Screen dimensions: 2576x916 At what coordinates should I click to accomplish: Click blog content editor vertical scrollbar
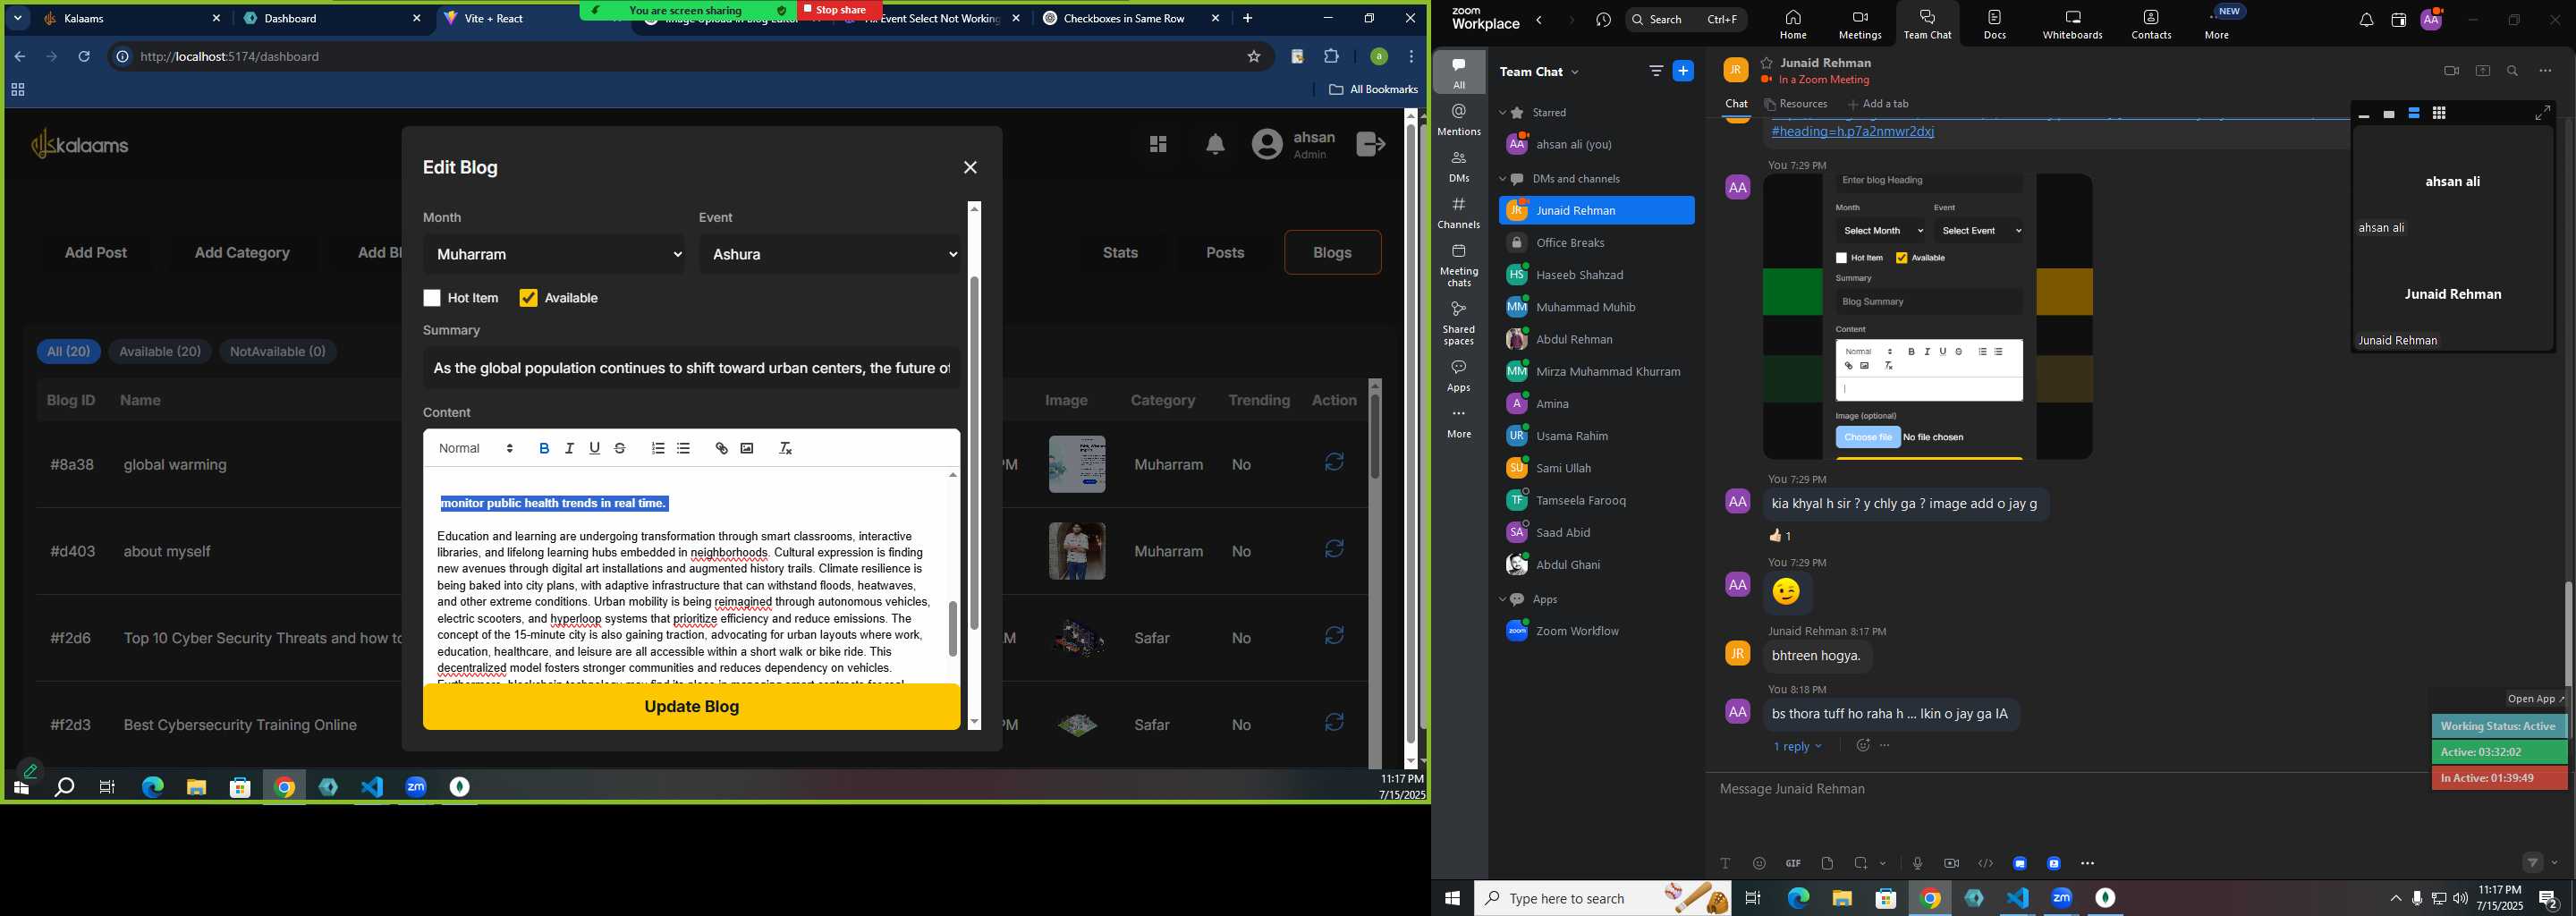[952, 629]
